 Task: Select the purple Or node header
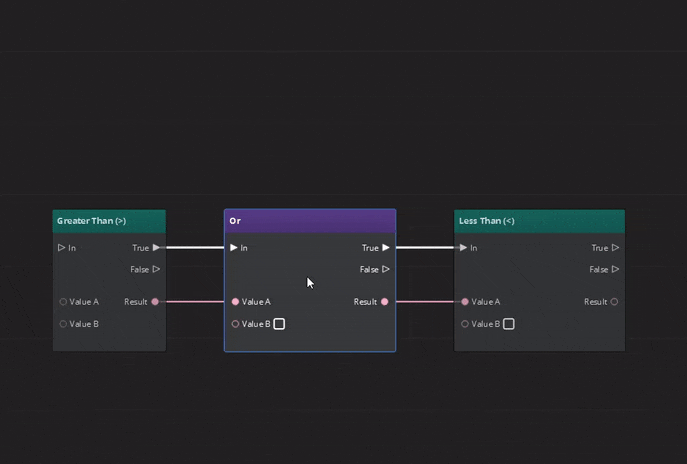pos(310,221)
